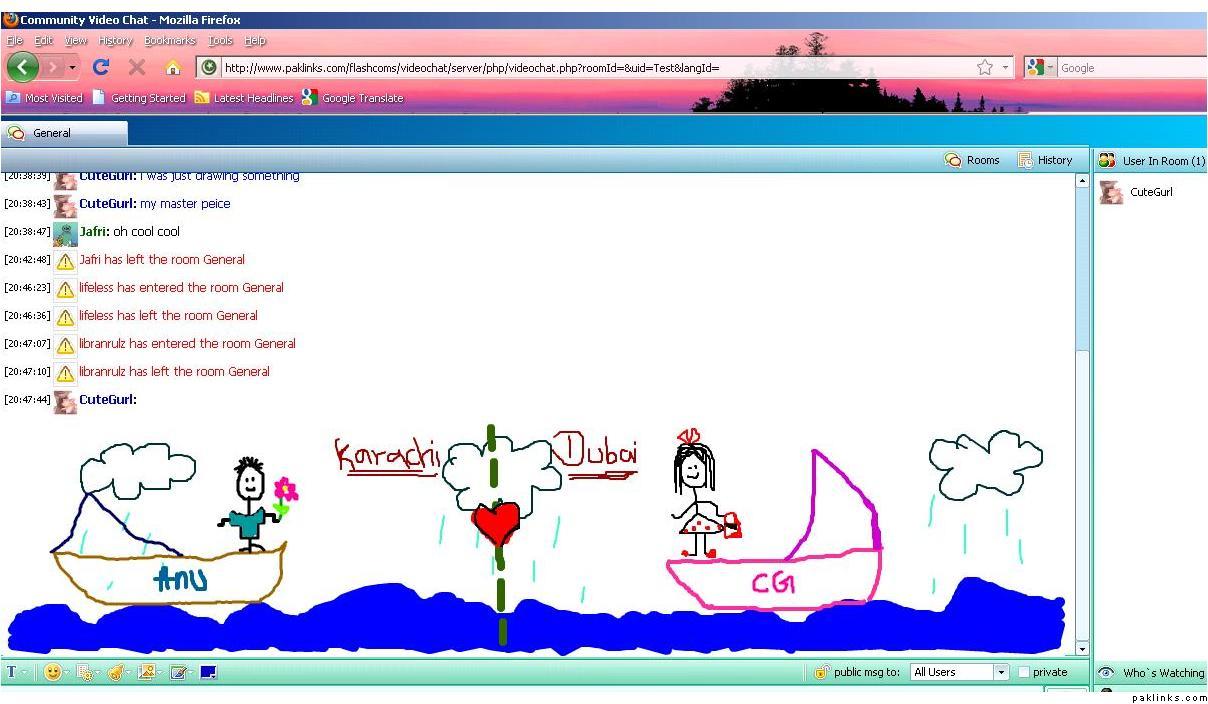Click Jafri's avatar in chat log

[x=65, y=233]
